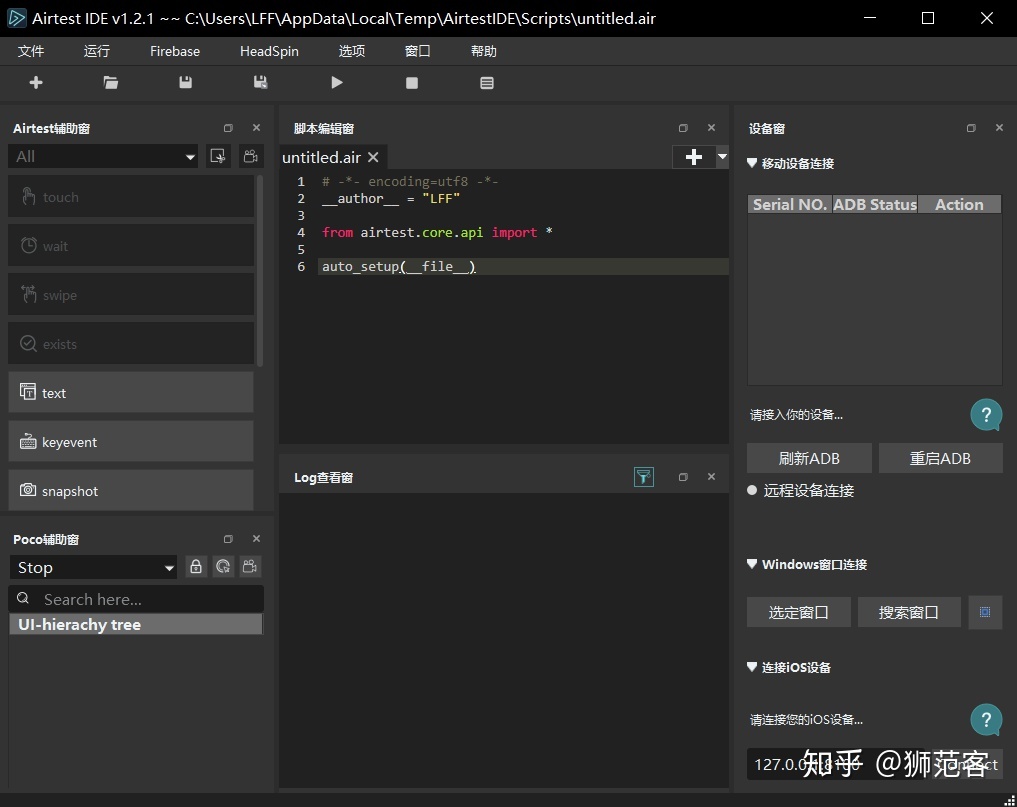
Task: Click the 搜索窗口 button
Action: [x=909, y=612]
